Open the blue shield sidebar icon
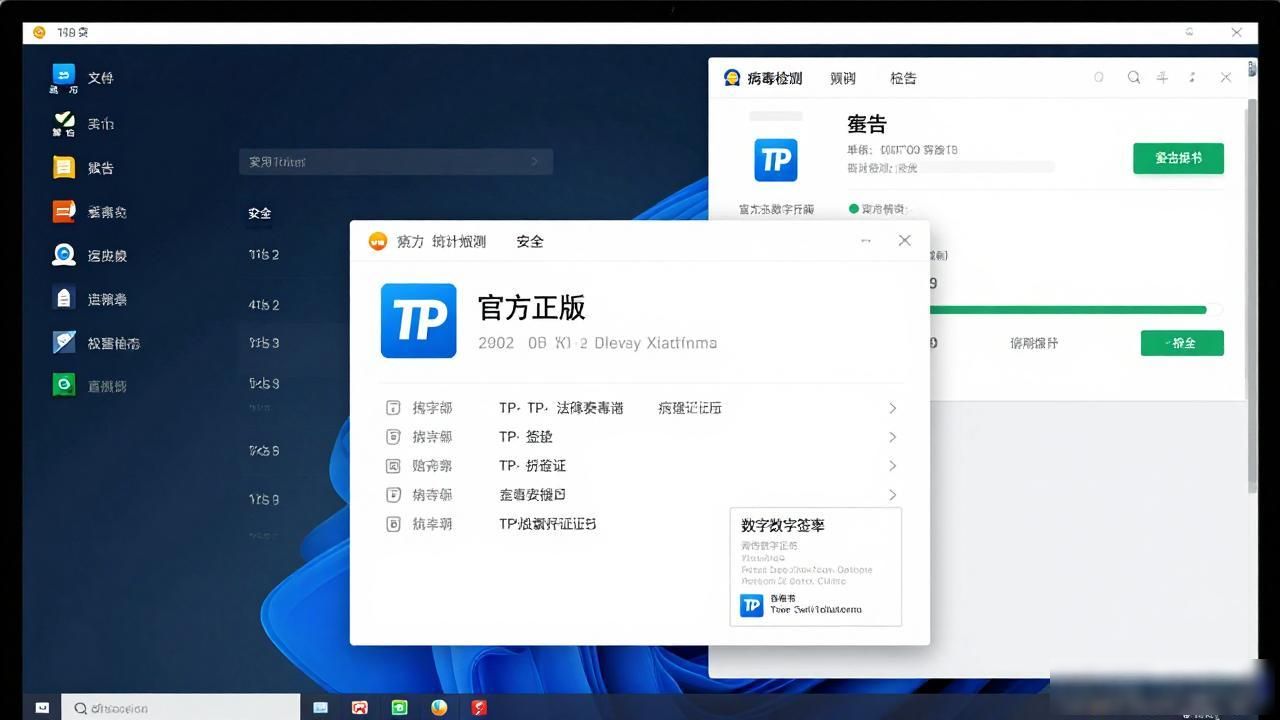The height and width of the screenshot is (720, 1280). pyautogui.click(x=64, y=342)
